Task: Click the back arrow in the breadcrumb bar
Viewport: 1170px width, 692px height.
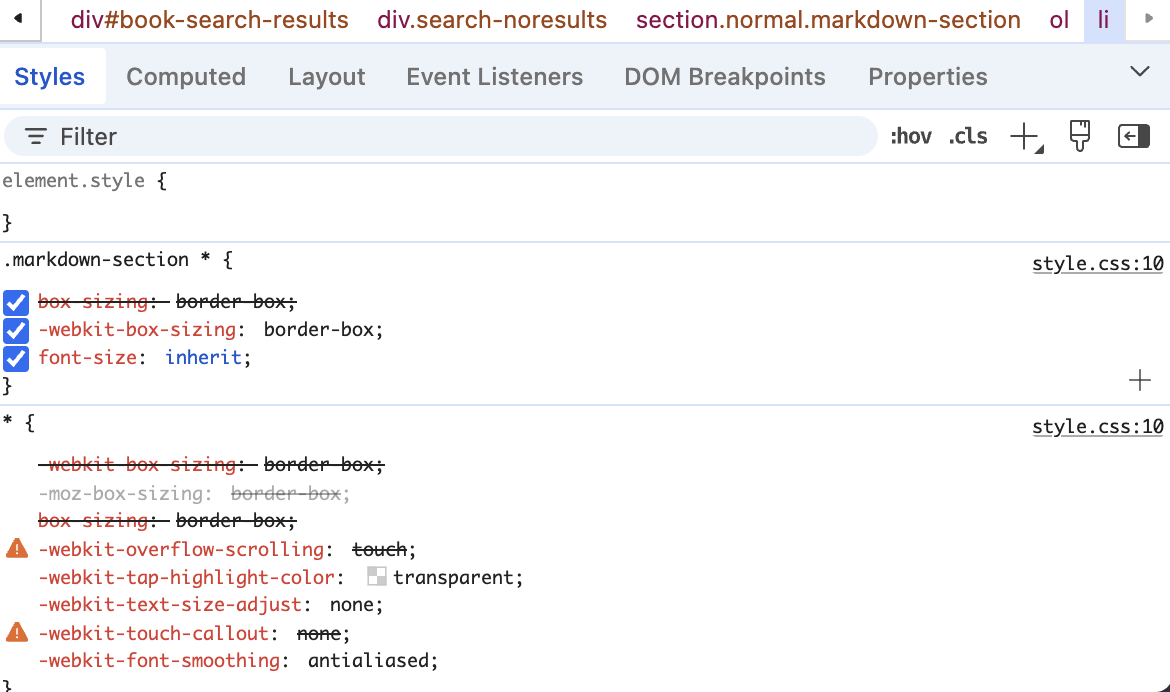Action: coord(19,20)
